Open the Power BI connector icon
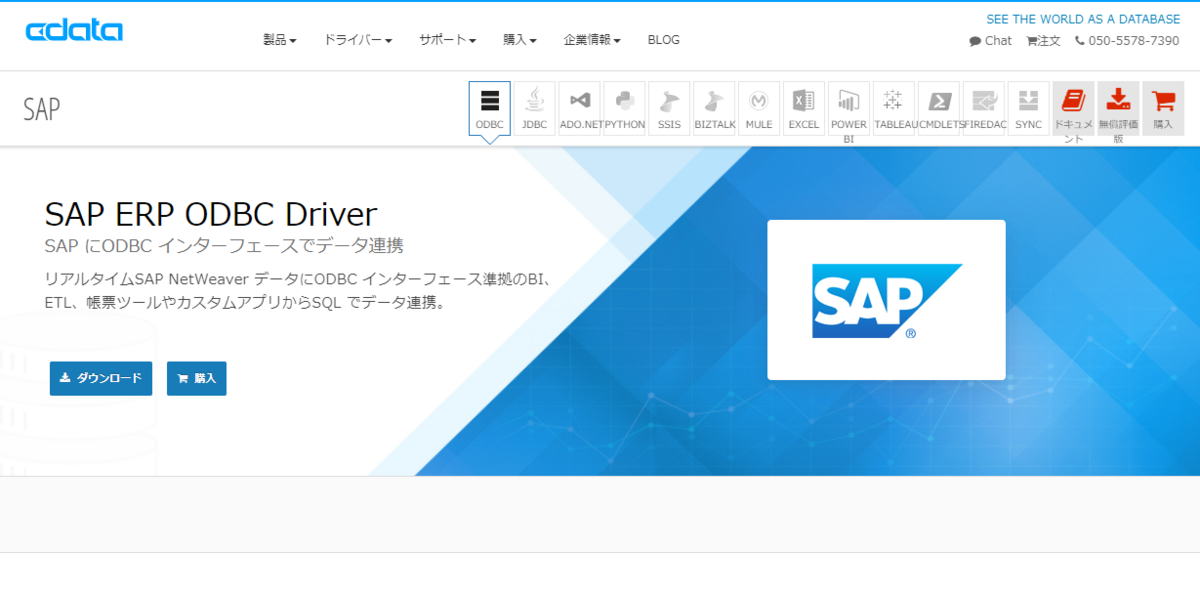Image resolution: width=1200 pixels, height=595 pixels. pos(849,108)
